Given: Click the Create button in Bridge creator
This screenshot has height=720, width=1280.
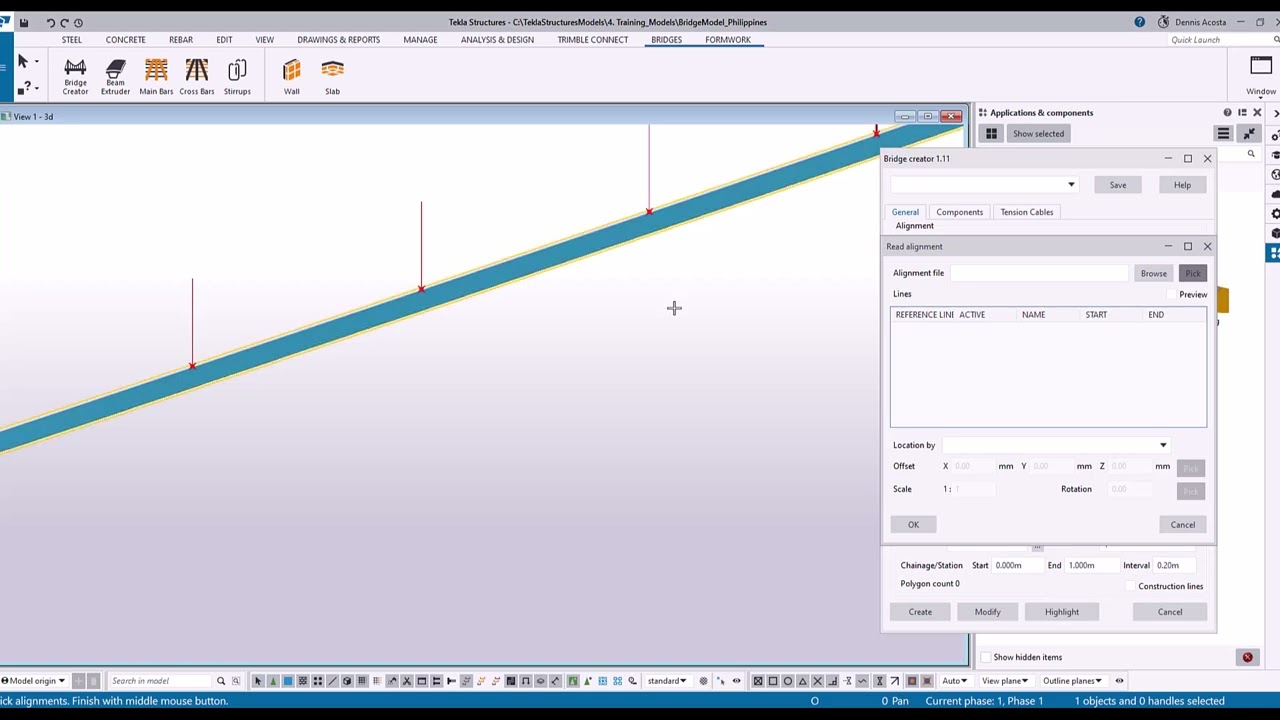Looking at the screenshot, I should pyautogui.click(x=920, y=612).
